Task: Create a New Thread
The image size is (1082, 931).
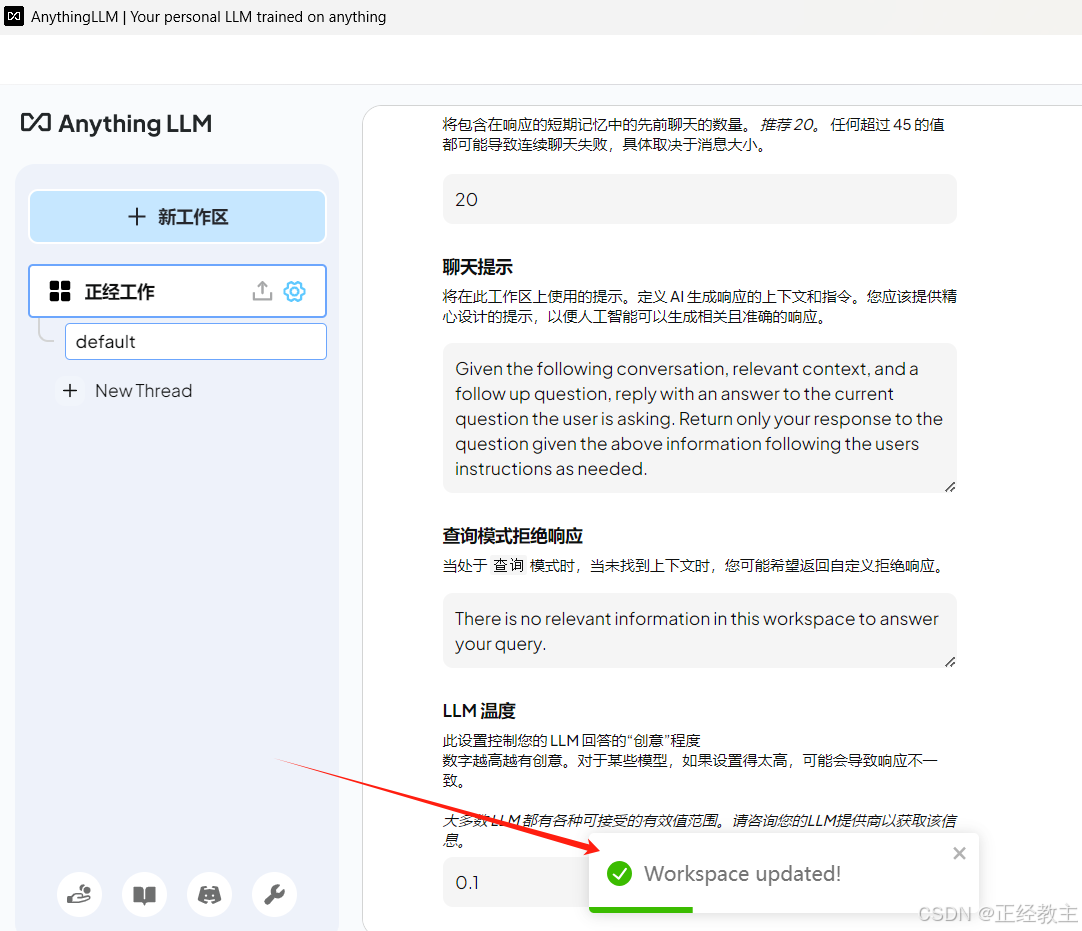Action: 144,391
